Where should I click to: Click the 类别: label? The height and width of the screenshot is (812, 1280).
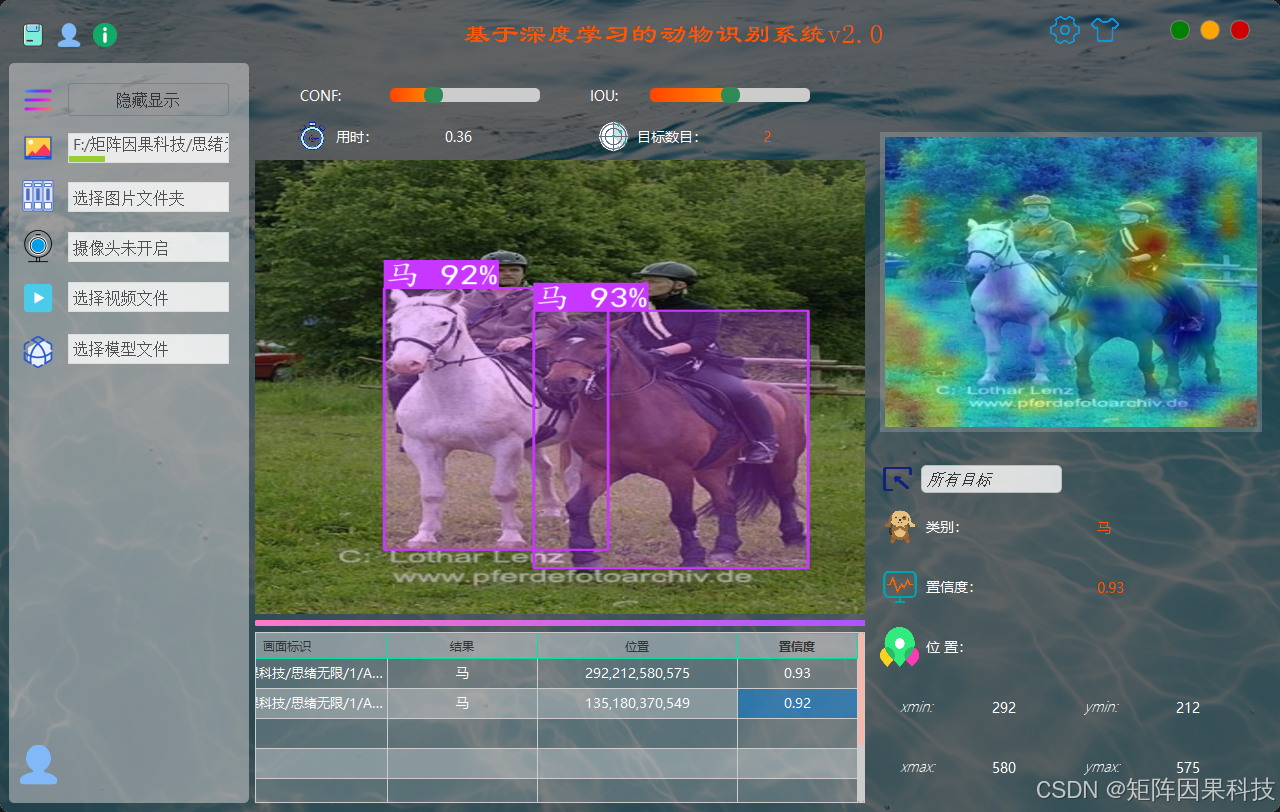pos(942,527)
